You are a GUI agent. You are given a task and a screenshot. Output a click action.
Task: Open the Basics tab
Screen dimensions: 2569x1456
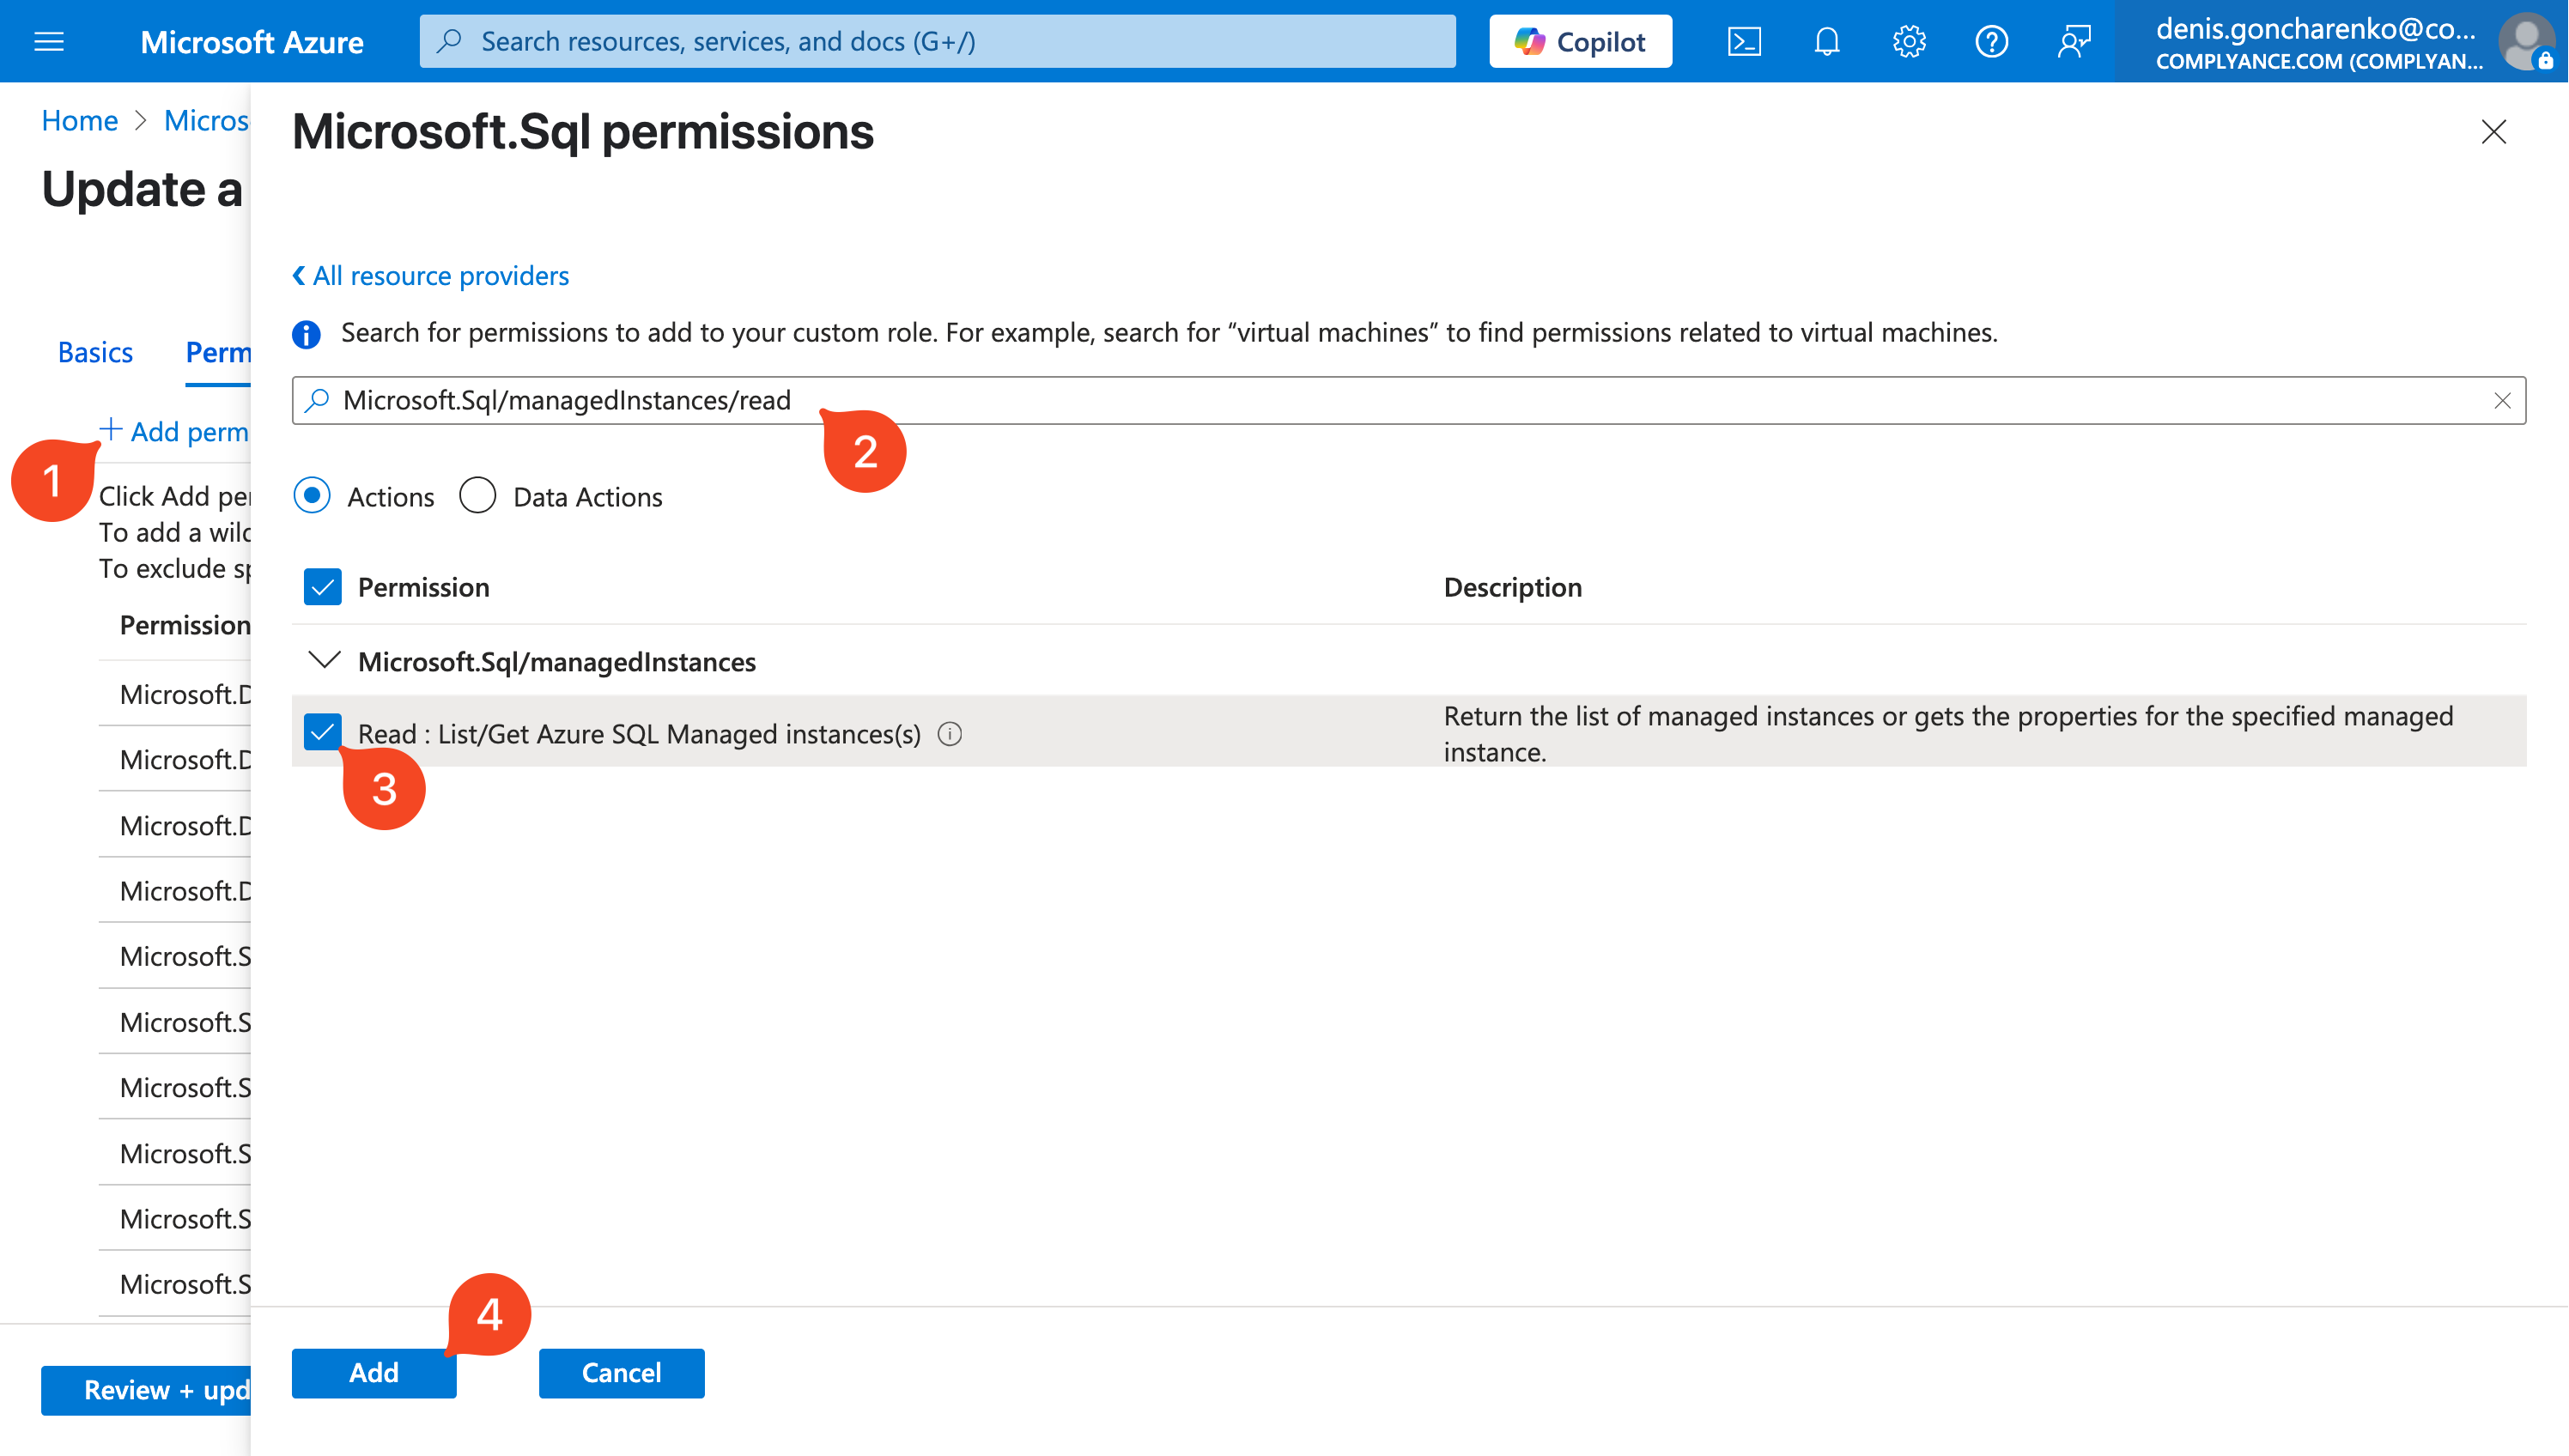pos(95,352)
